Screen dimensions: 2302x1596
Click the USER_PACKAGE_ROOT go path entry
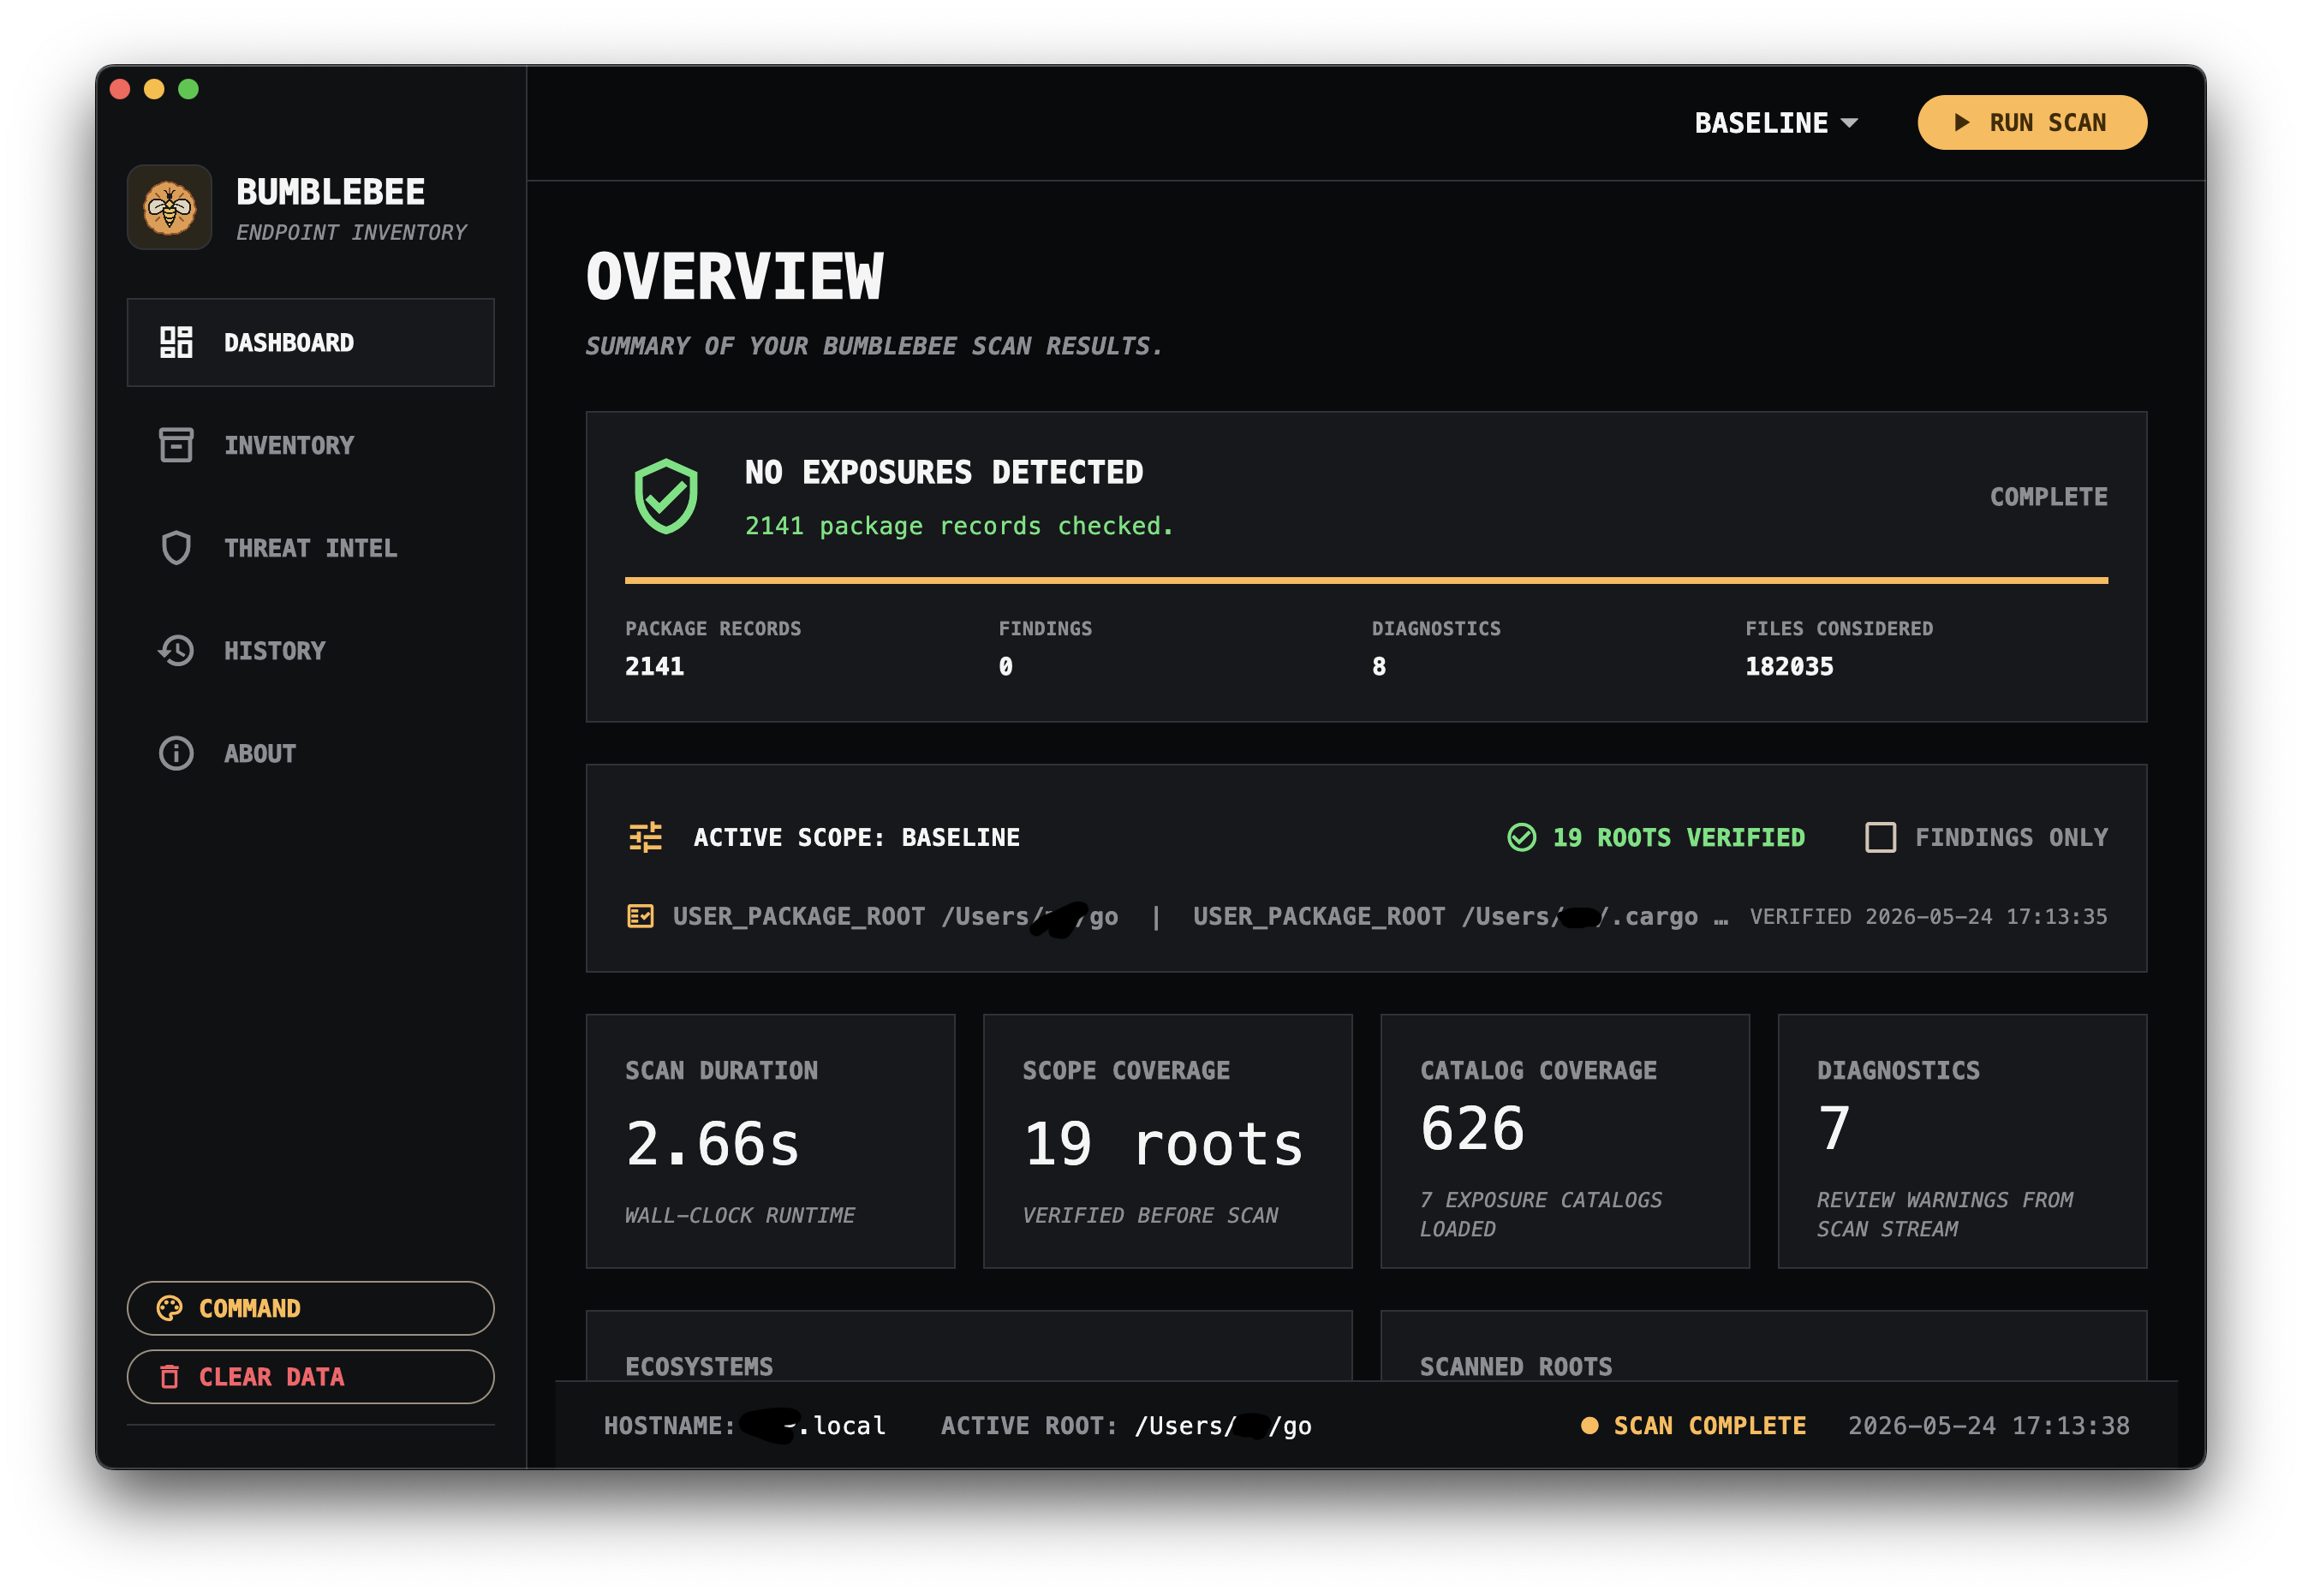pyautogui.click(x=896, y=916)
